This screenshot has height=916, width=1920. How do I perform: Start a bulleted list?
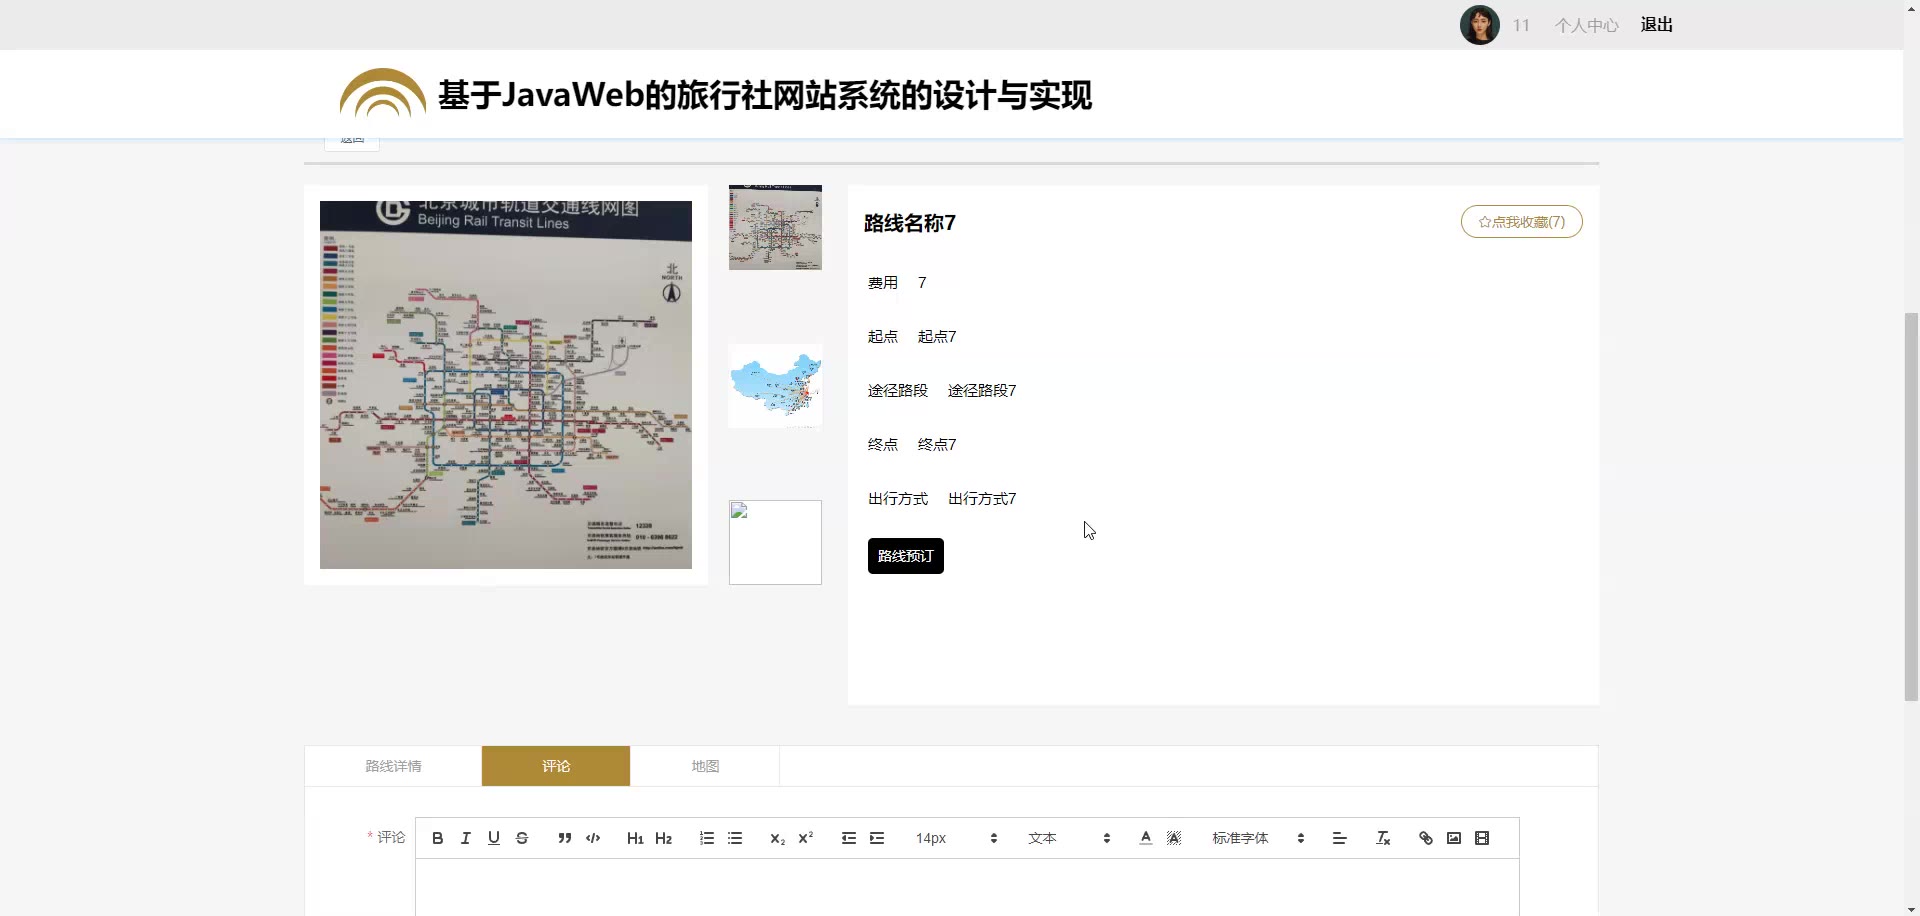point(734,838)
